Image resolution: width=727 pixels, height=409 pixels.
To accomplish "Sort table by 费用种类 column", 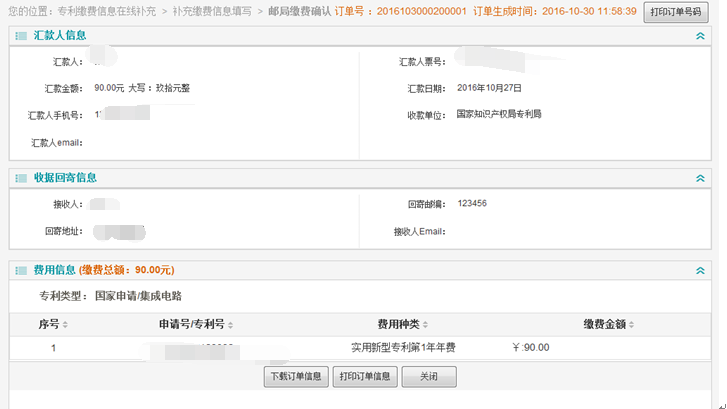I will pos(425,325).
